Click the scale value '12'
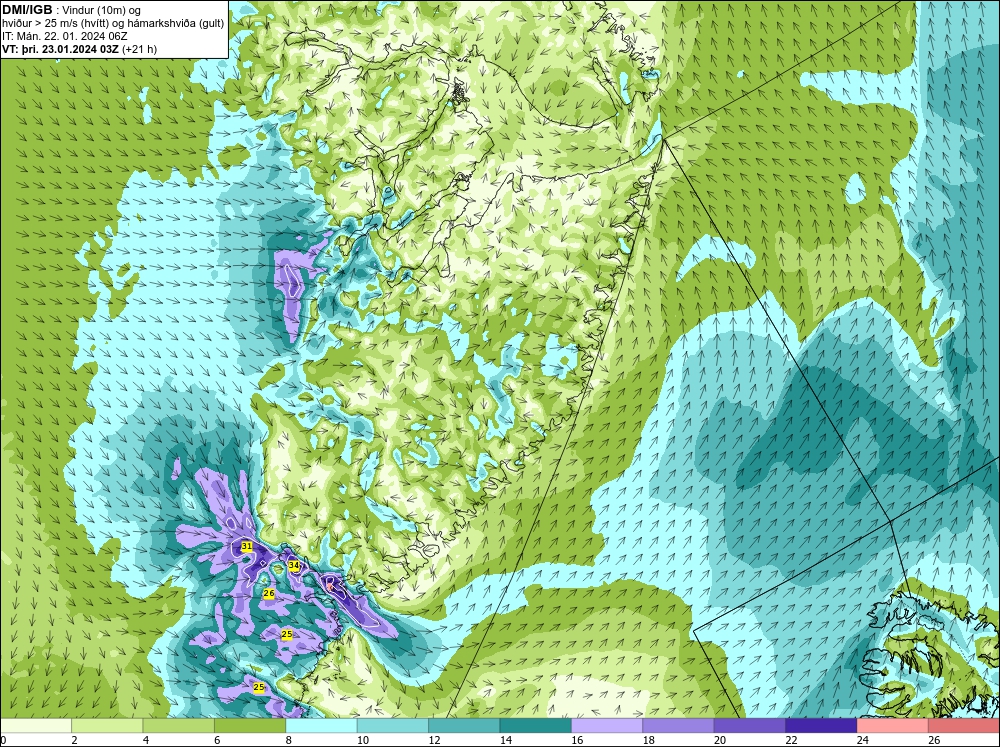 (x=434, y=740)
